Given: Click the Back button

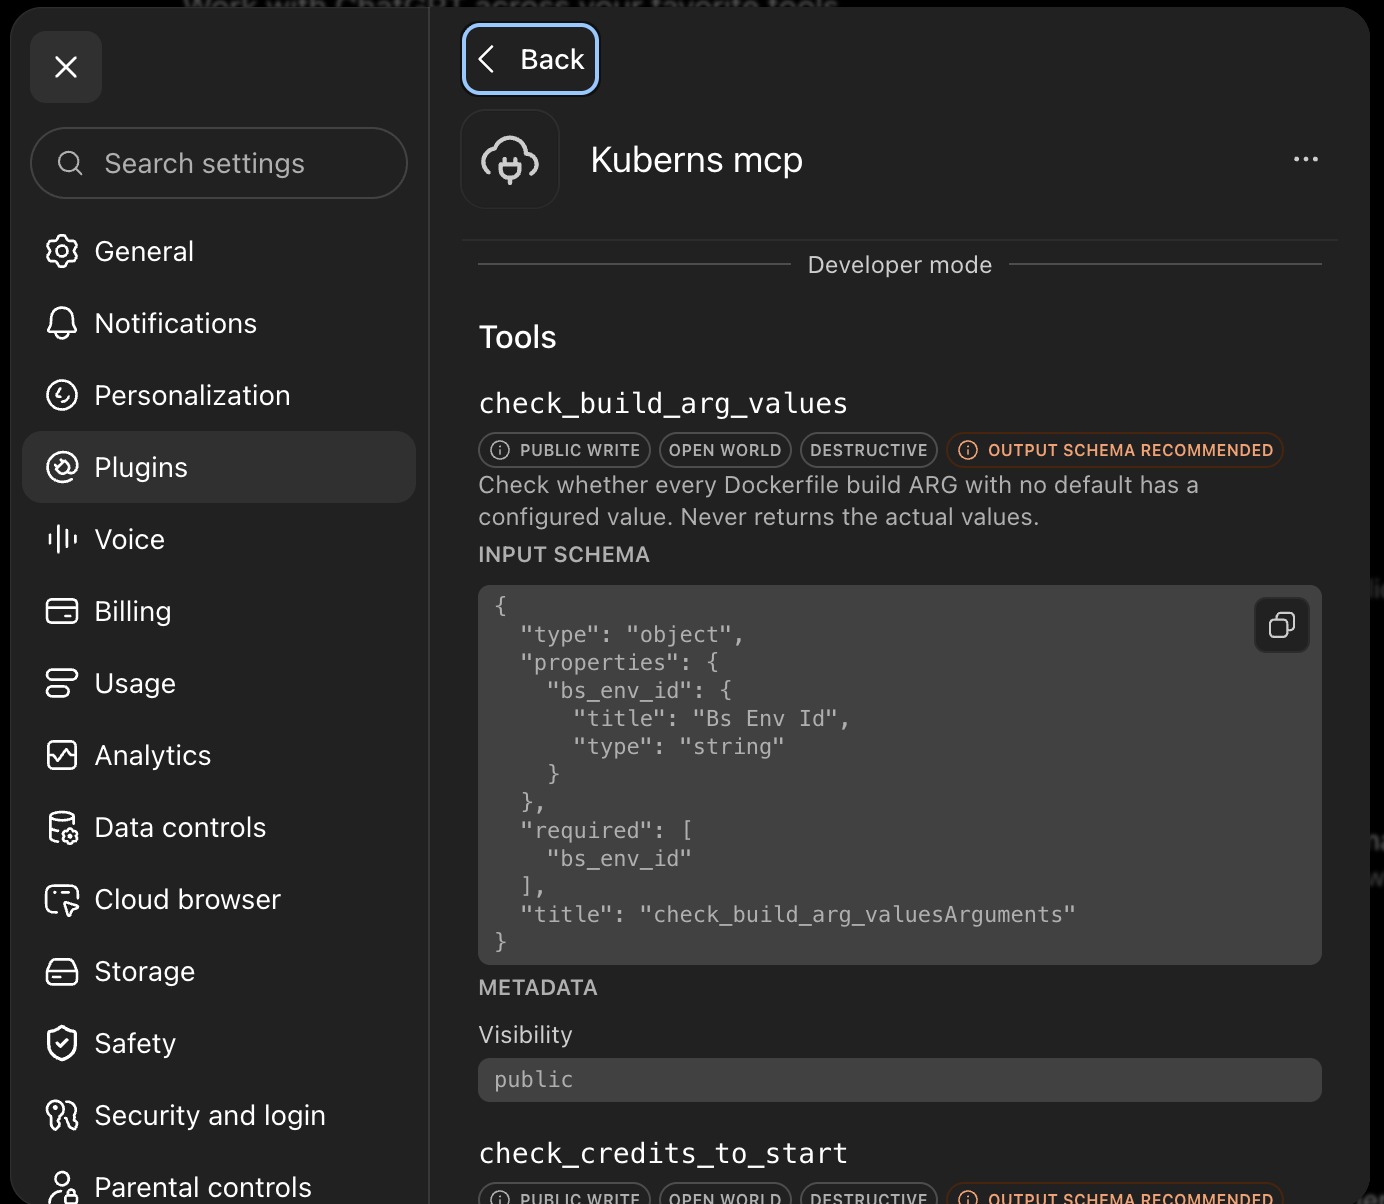Looking at the screenshot, I should coord(530,59).
